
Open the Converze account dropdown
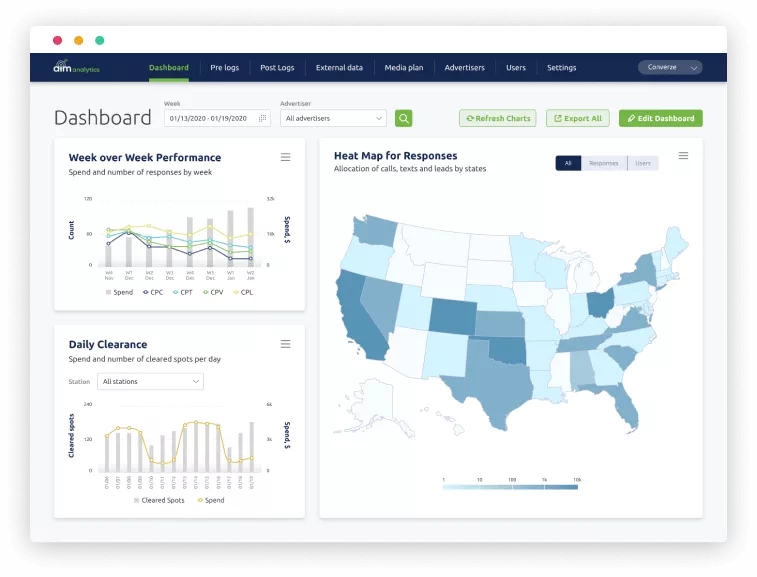(x=670, y=67)
